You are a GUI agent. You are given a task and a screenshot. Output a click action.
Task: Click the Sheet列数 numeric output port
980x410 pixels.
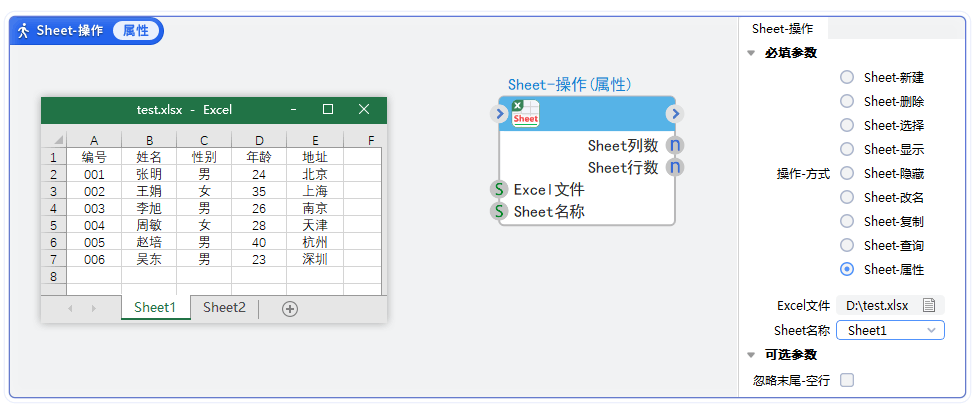point(675,146)
